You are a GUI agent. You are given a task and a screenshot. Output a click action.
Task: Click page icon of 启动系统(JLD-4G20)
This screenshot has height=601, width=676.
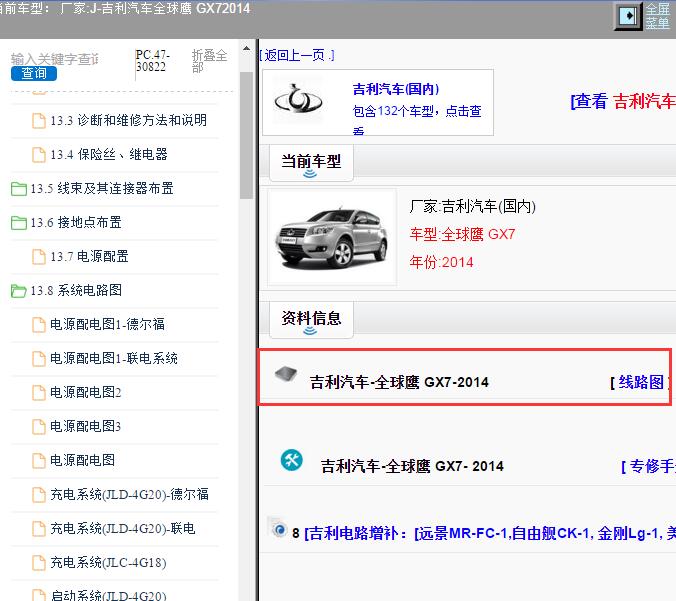point(39,595)
